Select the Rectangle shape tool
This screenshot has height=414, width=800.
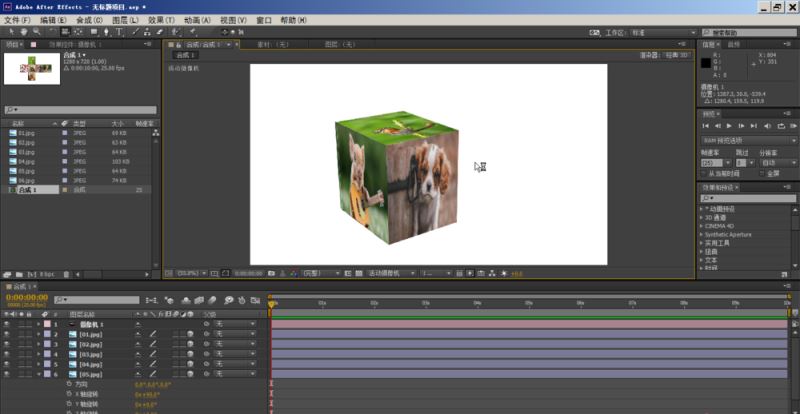pos(94,32)
